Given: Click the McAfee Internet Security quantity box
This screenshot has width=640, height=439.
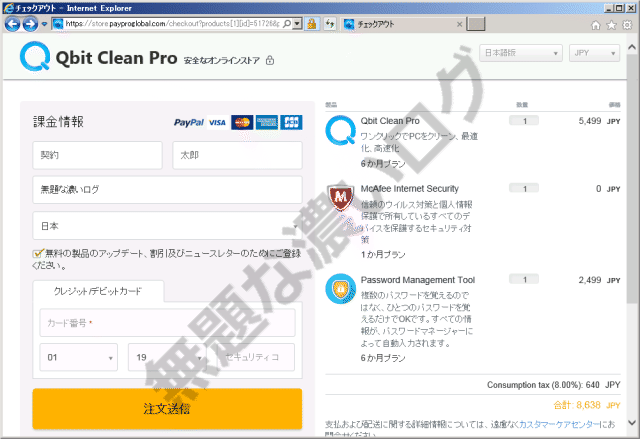Looking at the screenshot, I should [524, 188].
